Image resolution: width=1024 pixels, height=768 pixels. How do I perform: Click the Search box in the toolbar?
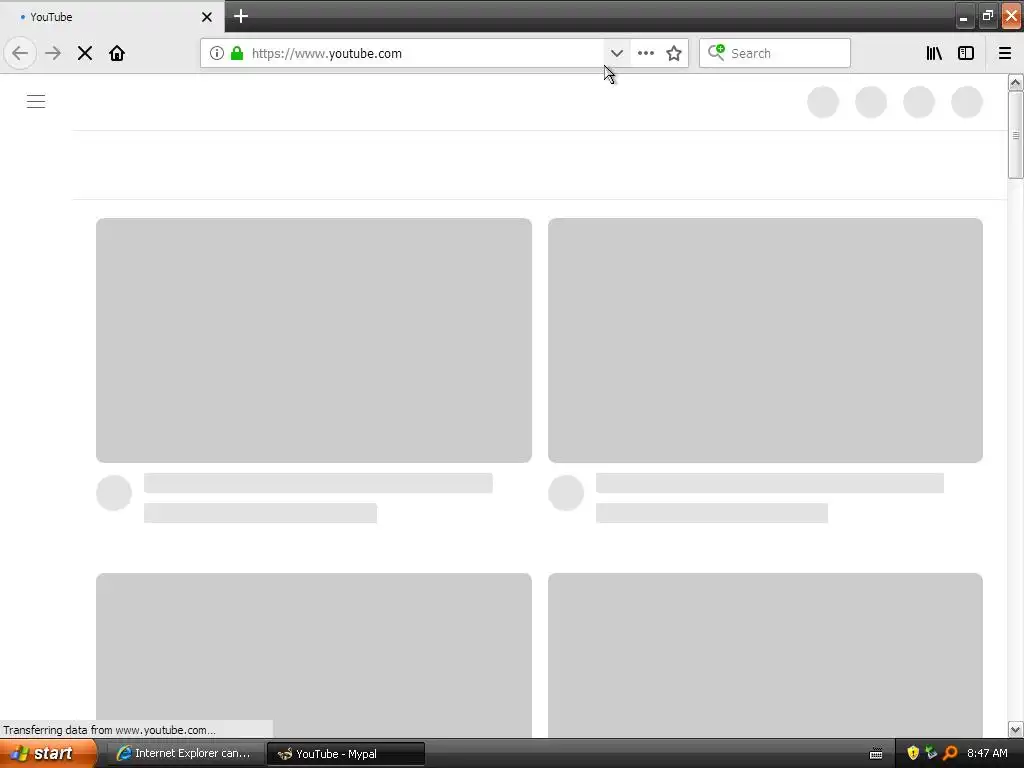coord(775,53)
